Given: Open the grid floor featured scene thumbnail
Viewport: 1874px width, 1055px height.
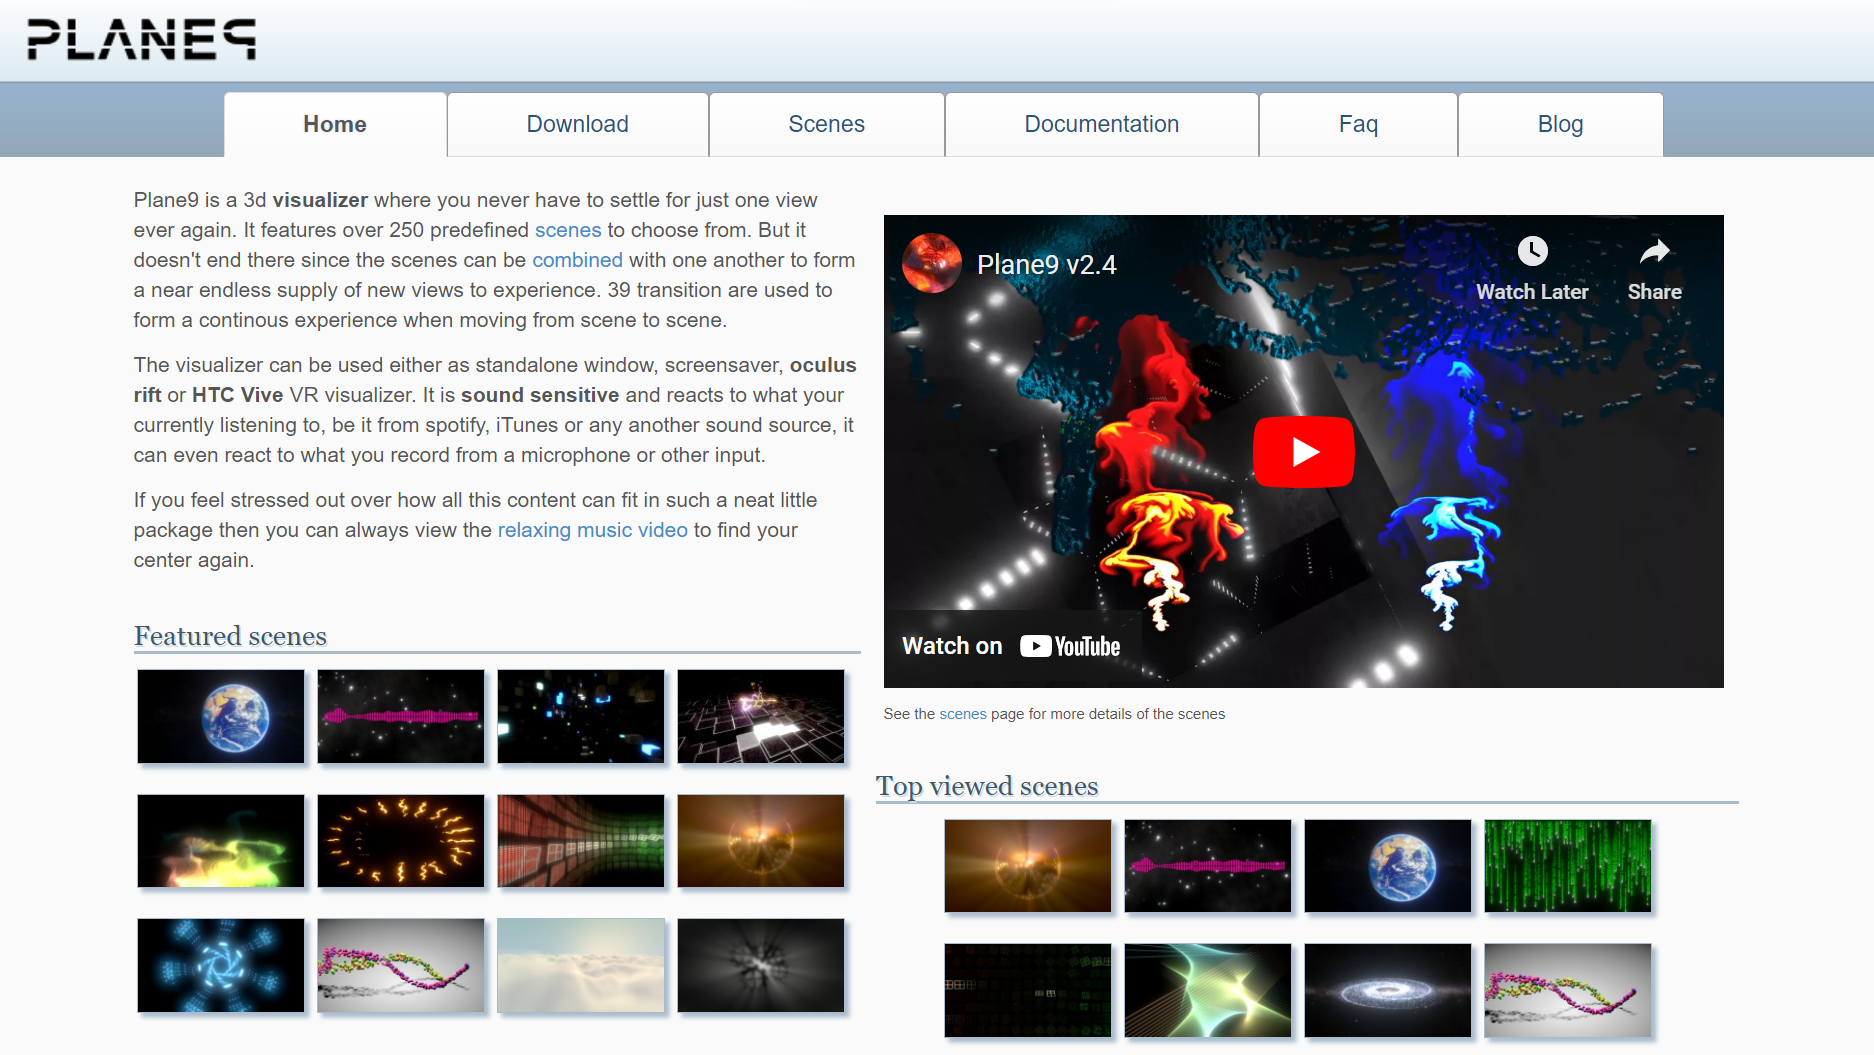Looking at the screenshot, I should (x=761, y=716).
